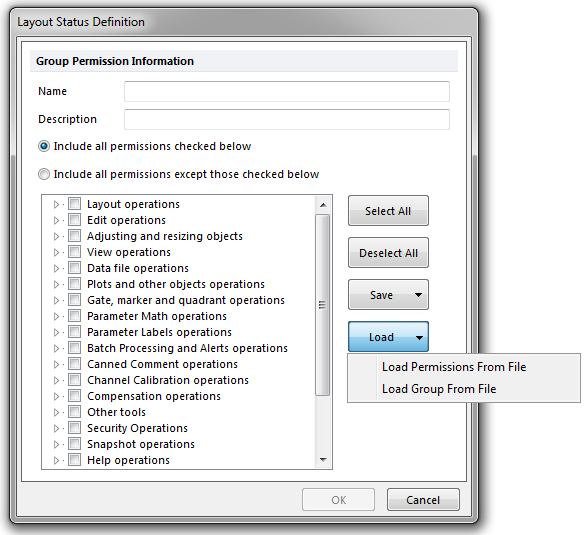Select 'Include all permissions checked below' radio
The width and height of the screenshot is (588, 535).
pos(44,146)
